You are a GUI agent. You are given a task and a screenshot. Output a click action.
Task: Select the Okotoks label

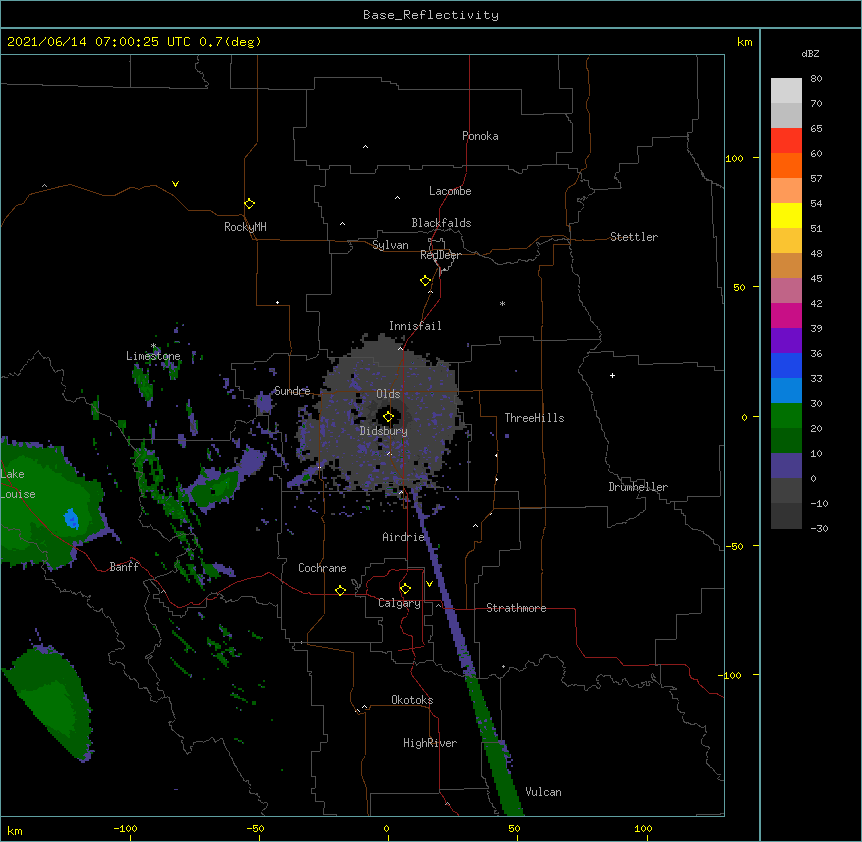(x=412, y=700)
